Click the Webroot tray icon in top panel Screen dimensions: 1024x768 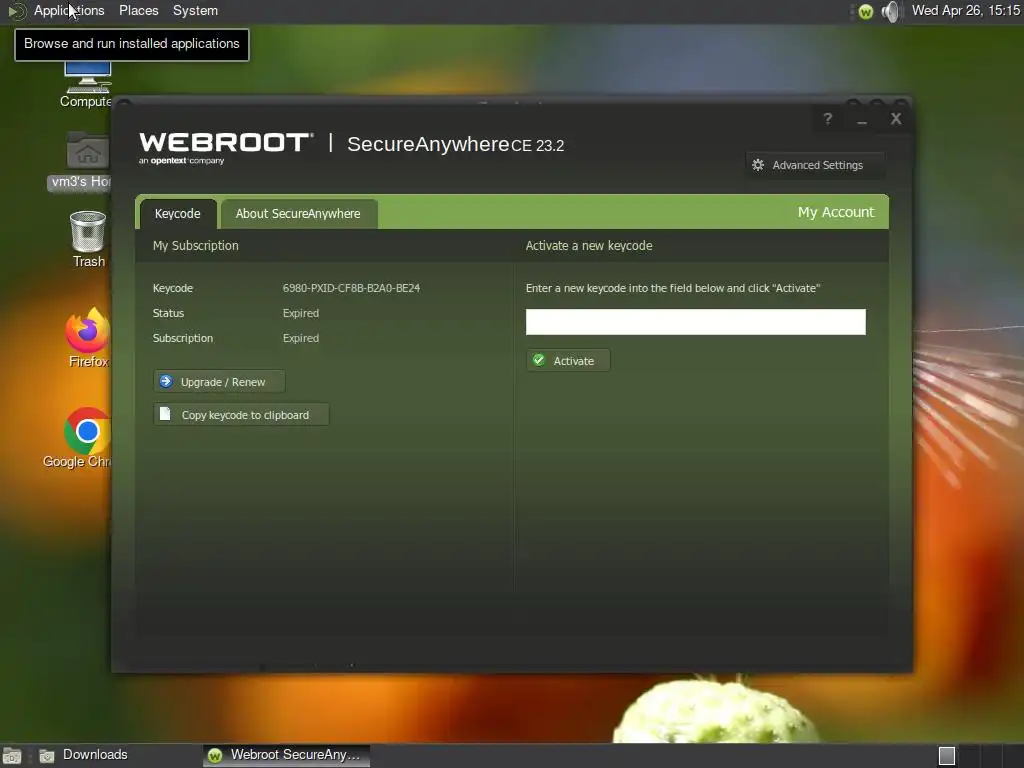[x=865, y=11]
